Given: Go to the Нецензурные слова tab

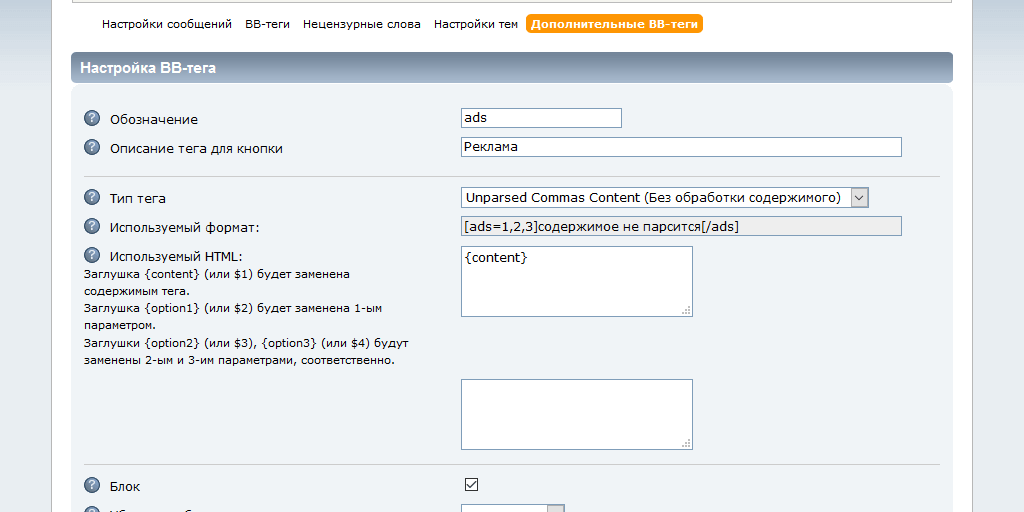Looking at the screenshot, I should coord(361,24).
